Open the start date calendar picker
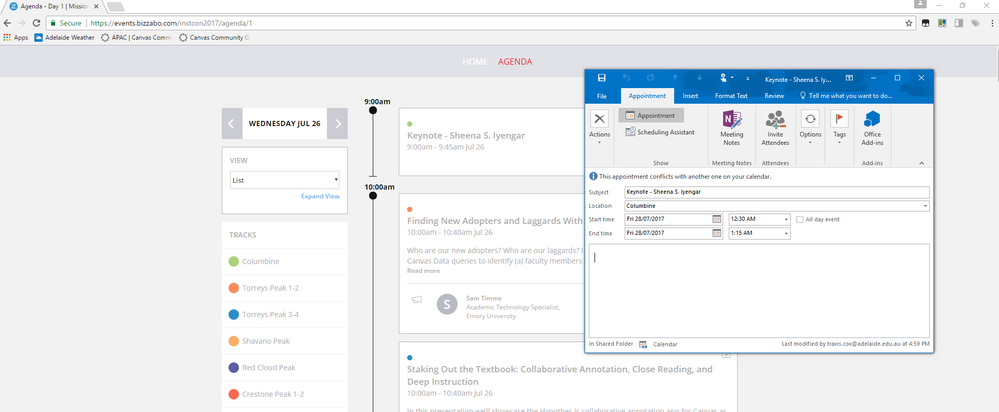The image size is (999, 412). click(716, 219)
